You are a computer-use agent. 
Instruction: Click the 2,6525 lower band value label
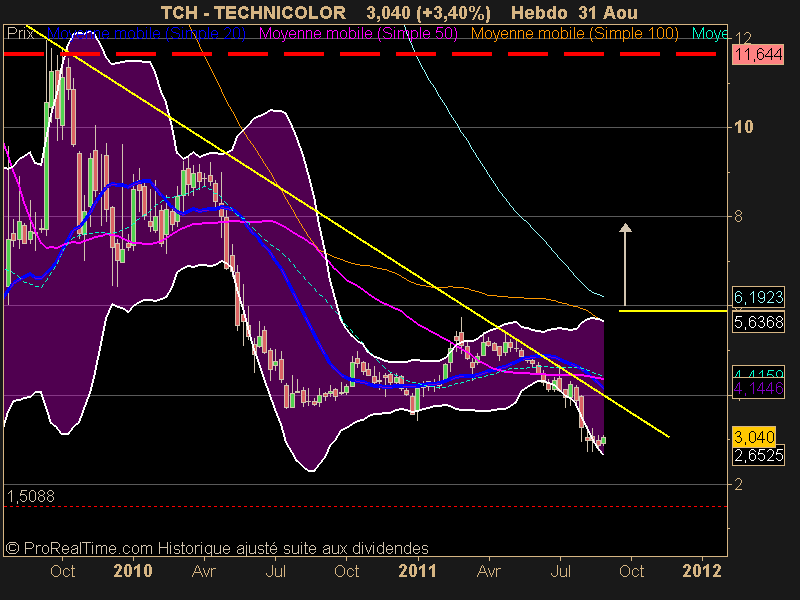click(758, 455)
